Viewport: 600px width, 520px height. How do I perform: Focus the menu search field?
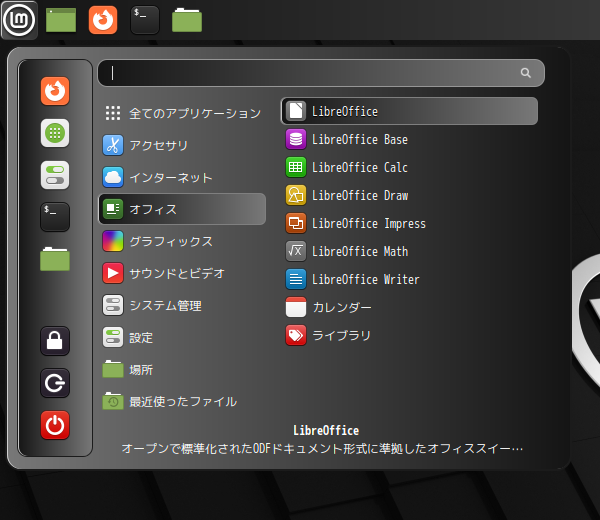[321, 73]
